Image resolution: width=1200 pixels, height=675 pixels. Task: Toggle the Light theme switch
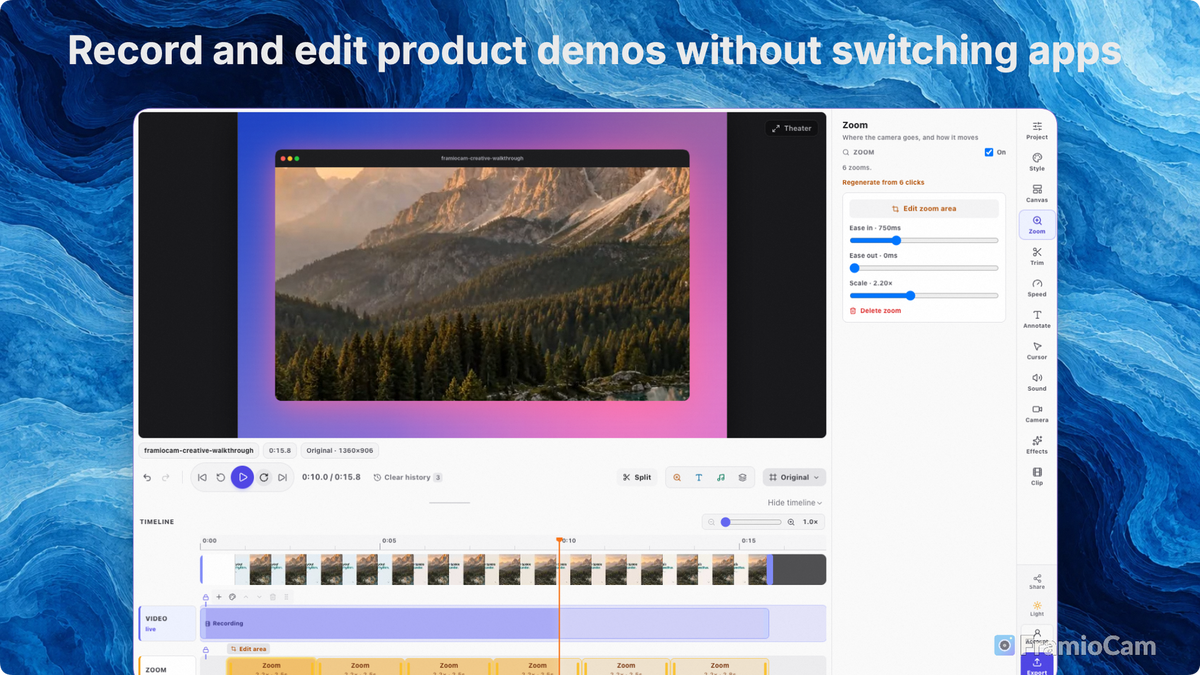pos(1037,608)
